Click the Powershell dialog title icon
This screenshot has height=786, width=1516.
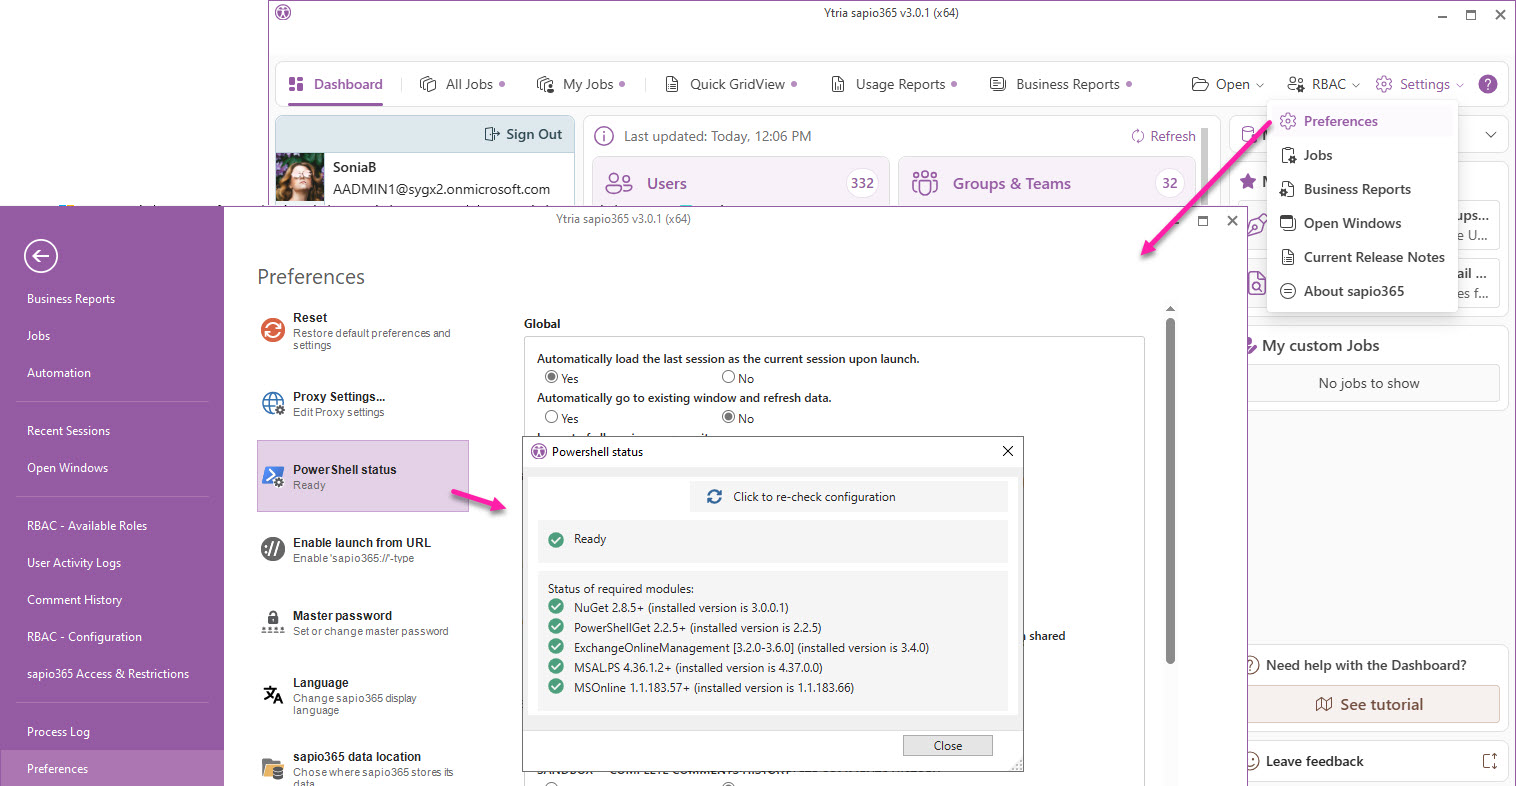tap(539, 451)
